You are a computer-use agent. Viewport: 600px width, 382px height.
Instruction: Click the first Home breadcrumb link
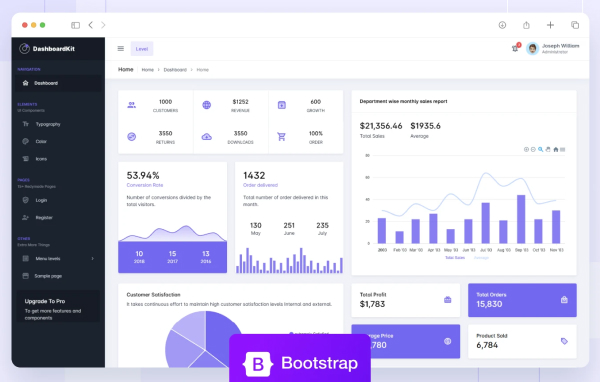pyautogui.click(x=147, y=70)
